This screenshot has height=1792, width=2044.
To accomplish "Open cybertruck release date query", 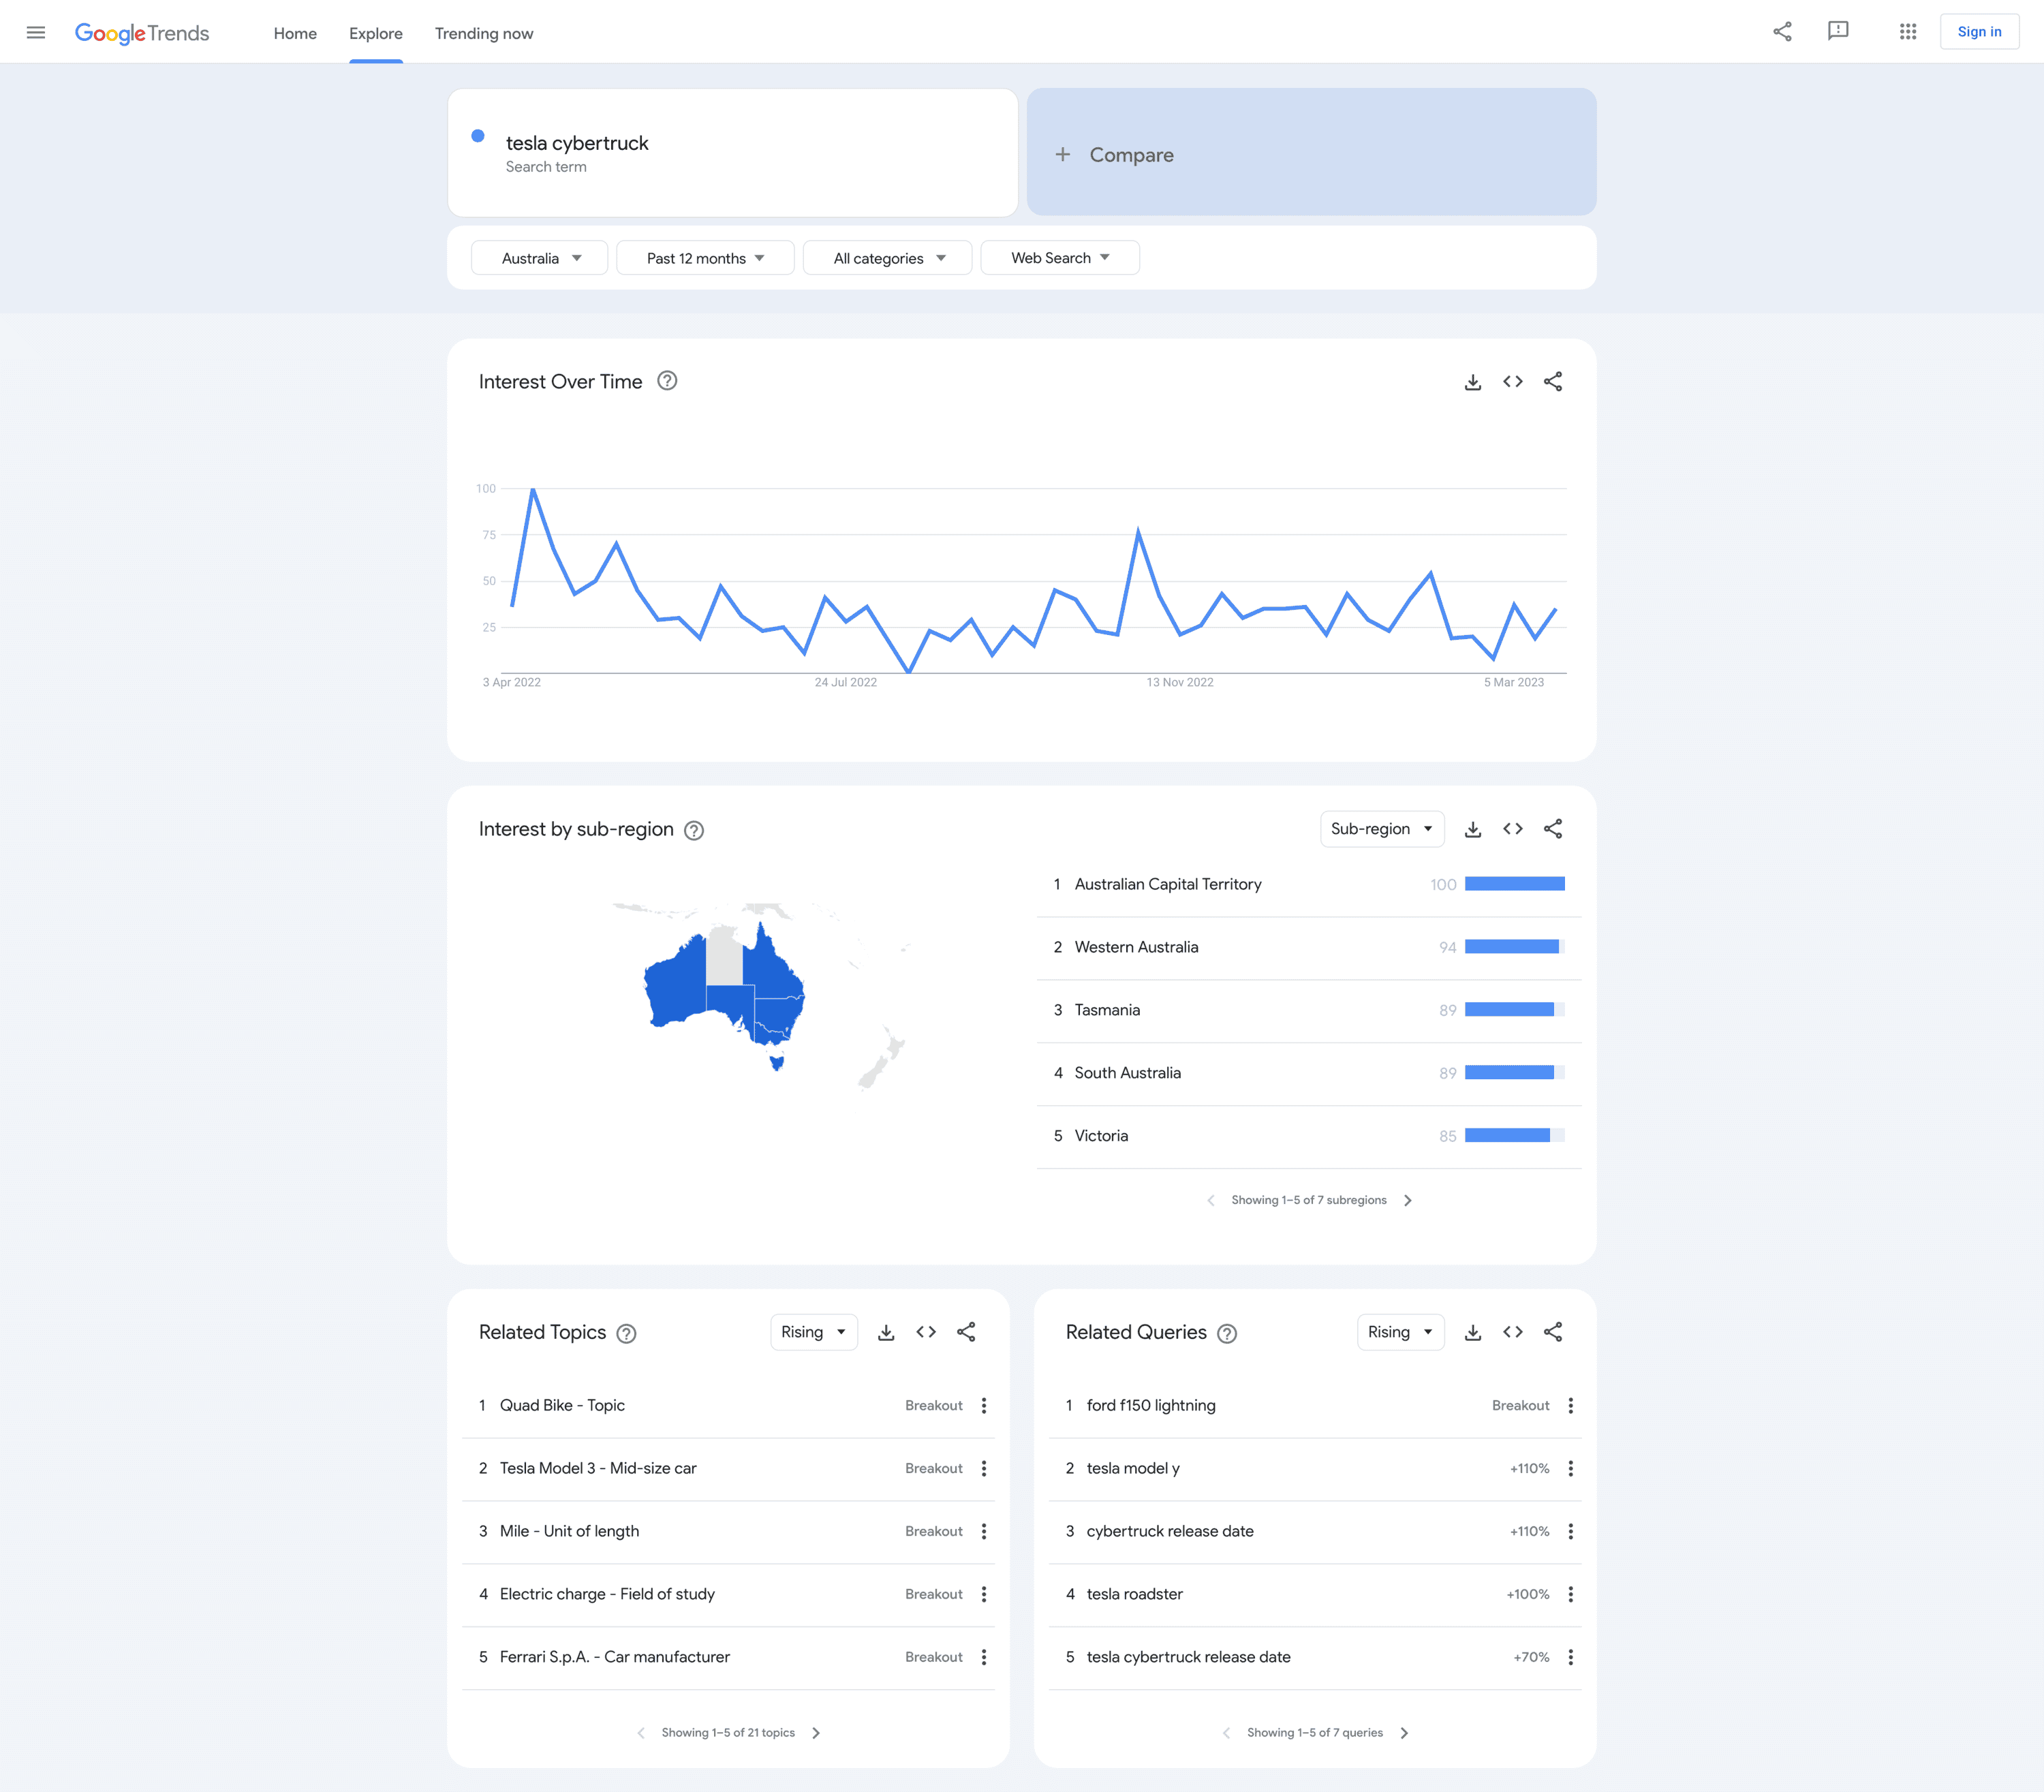I will pos(1170,1531).
